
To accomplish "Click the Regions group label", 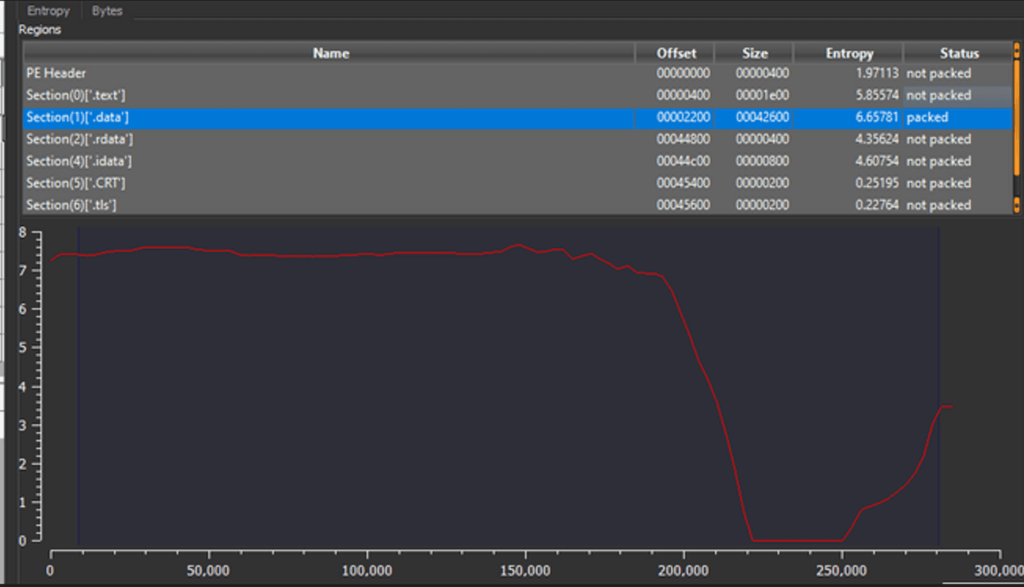I will tap(40, 29).
